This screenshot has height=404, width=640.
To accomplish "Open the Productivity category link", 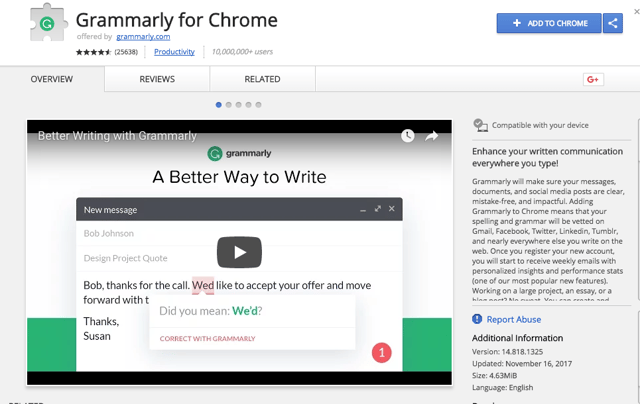I will point(174,52).
